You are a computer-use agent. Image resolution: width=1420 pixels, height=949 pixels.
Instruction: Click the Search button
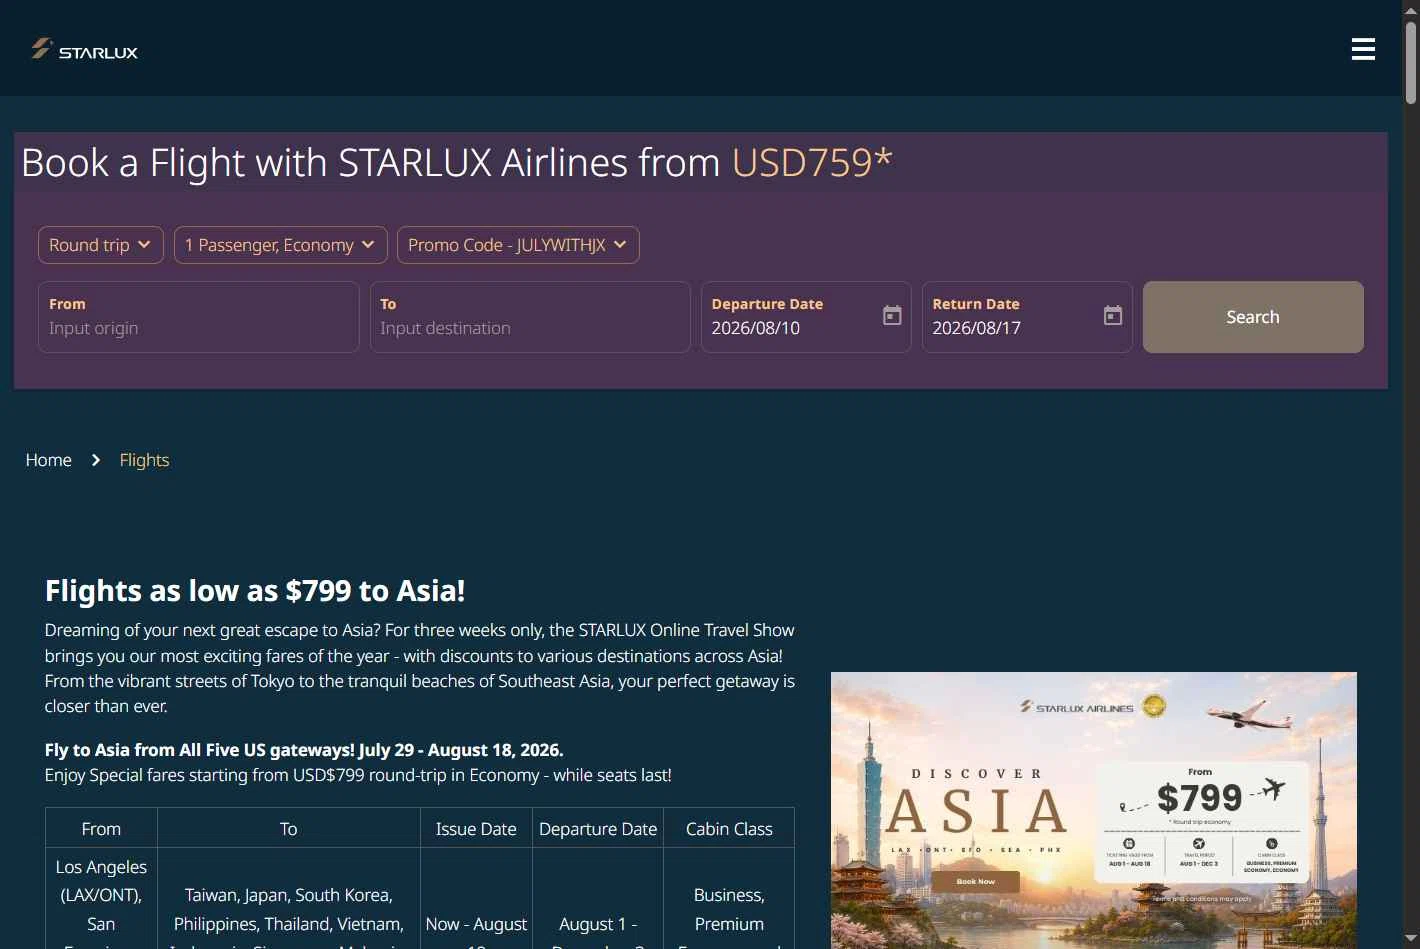coord(1253,317)
